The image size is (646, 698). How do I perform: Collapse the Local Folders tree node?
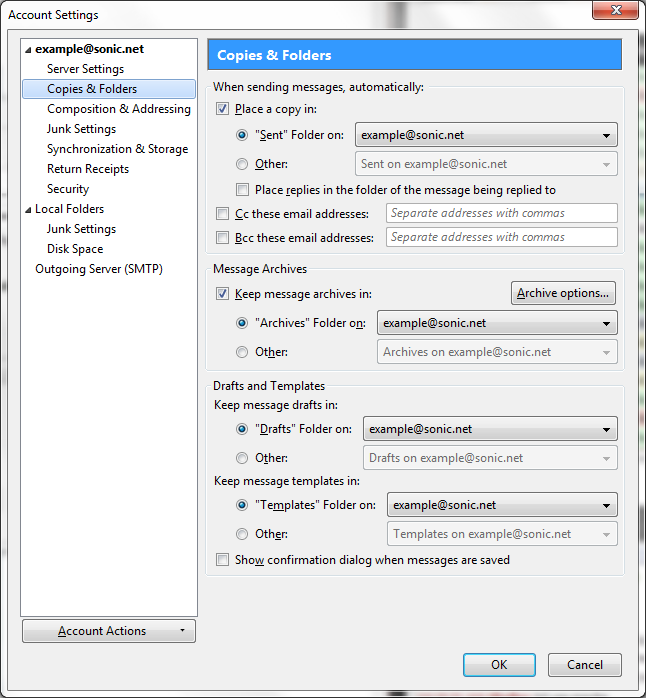point(28,209)
